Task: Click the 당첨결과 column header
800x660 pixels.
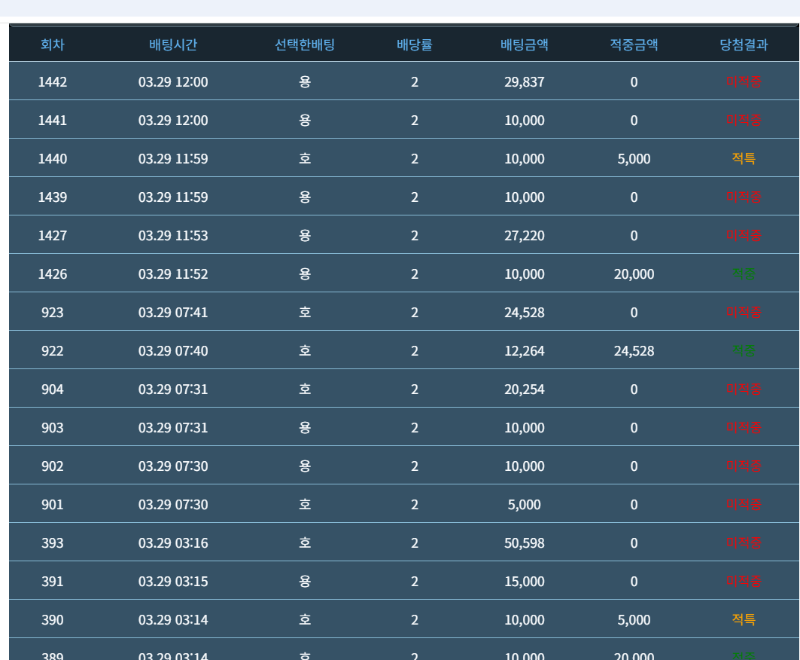Action: [x=743, y=45]
